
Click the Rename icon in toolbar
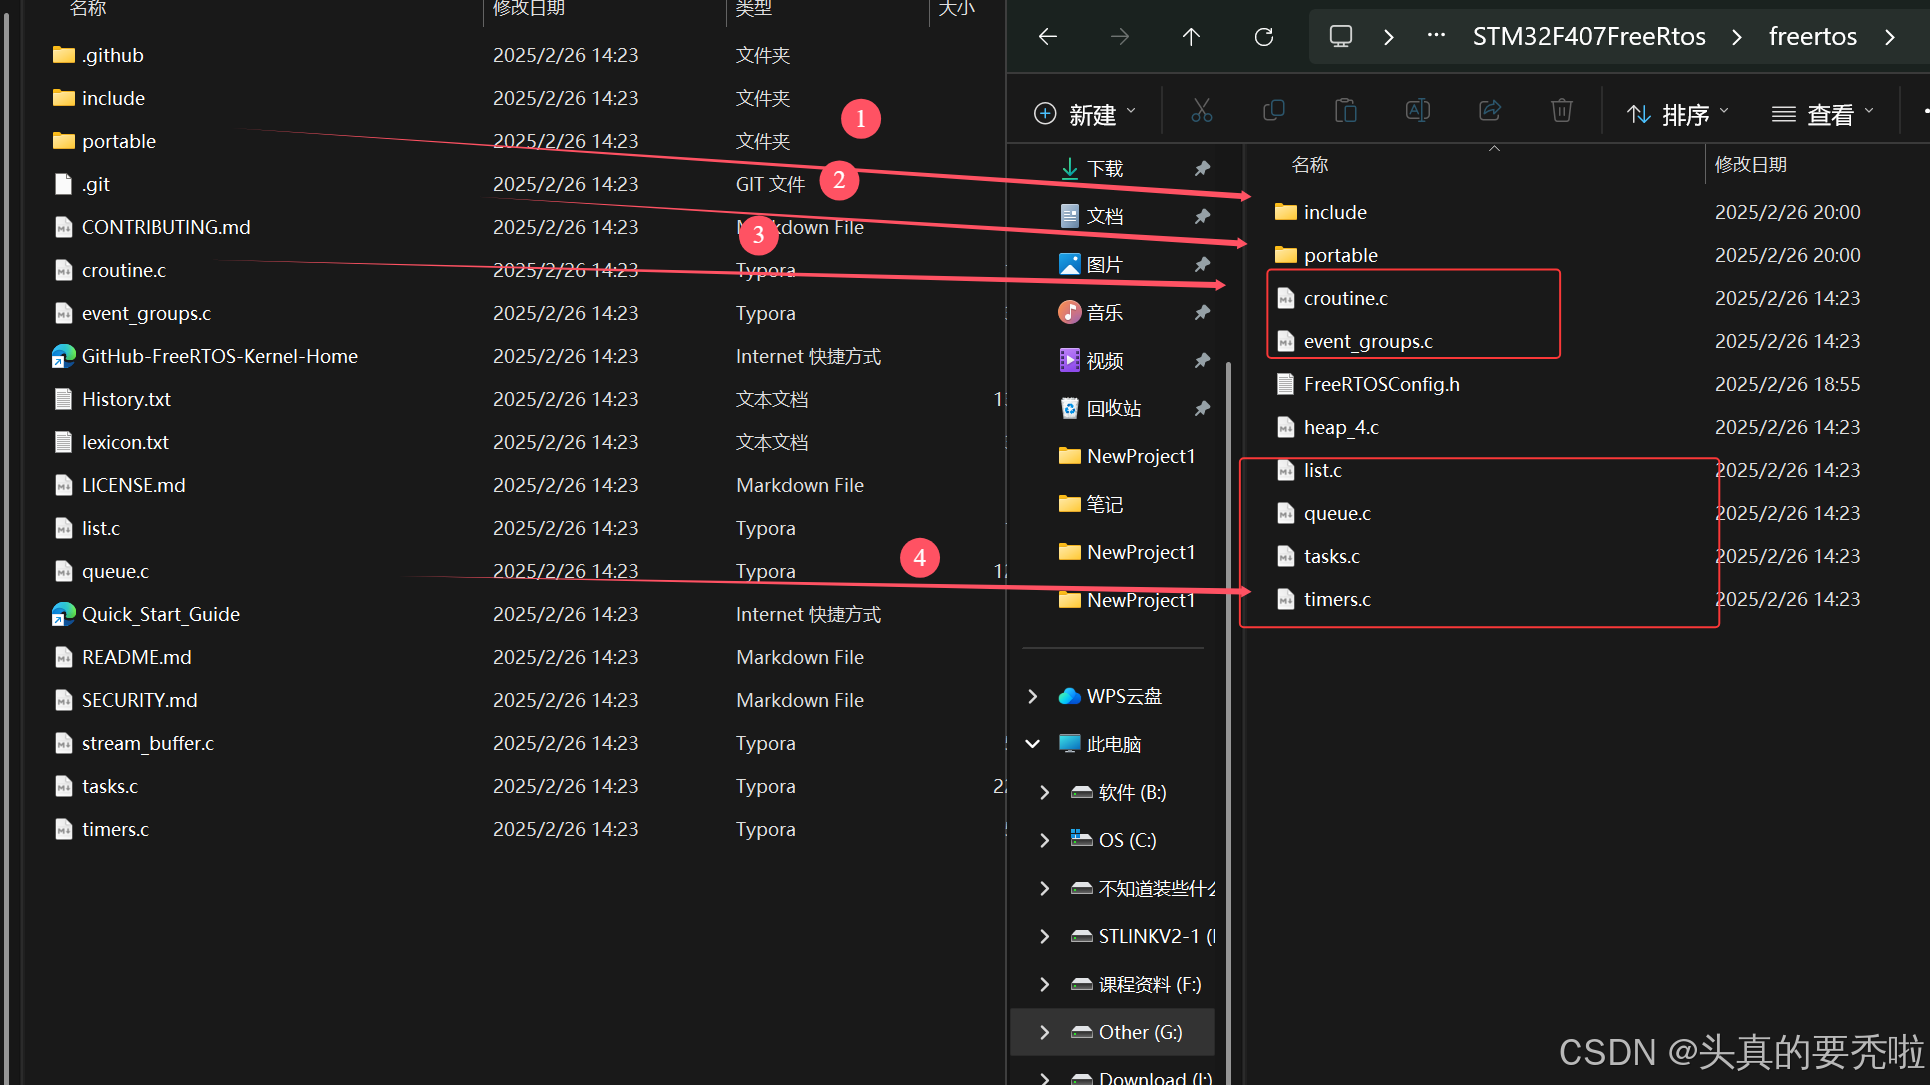(x=1418, y=111)
